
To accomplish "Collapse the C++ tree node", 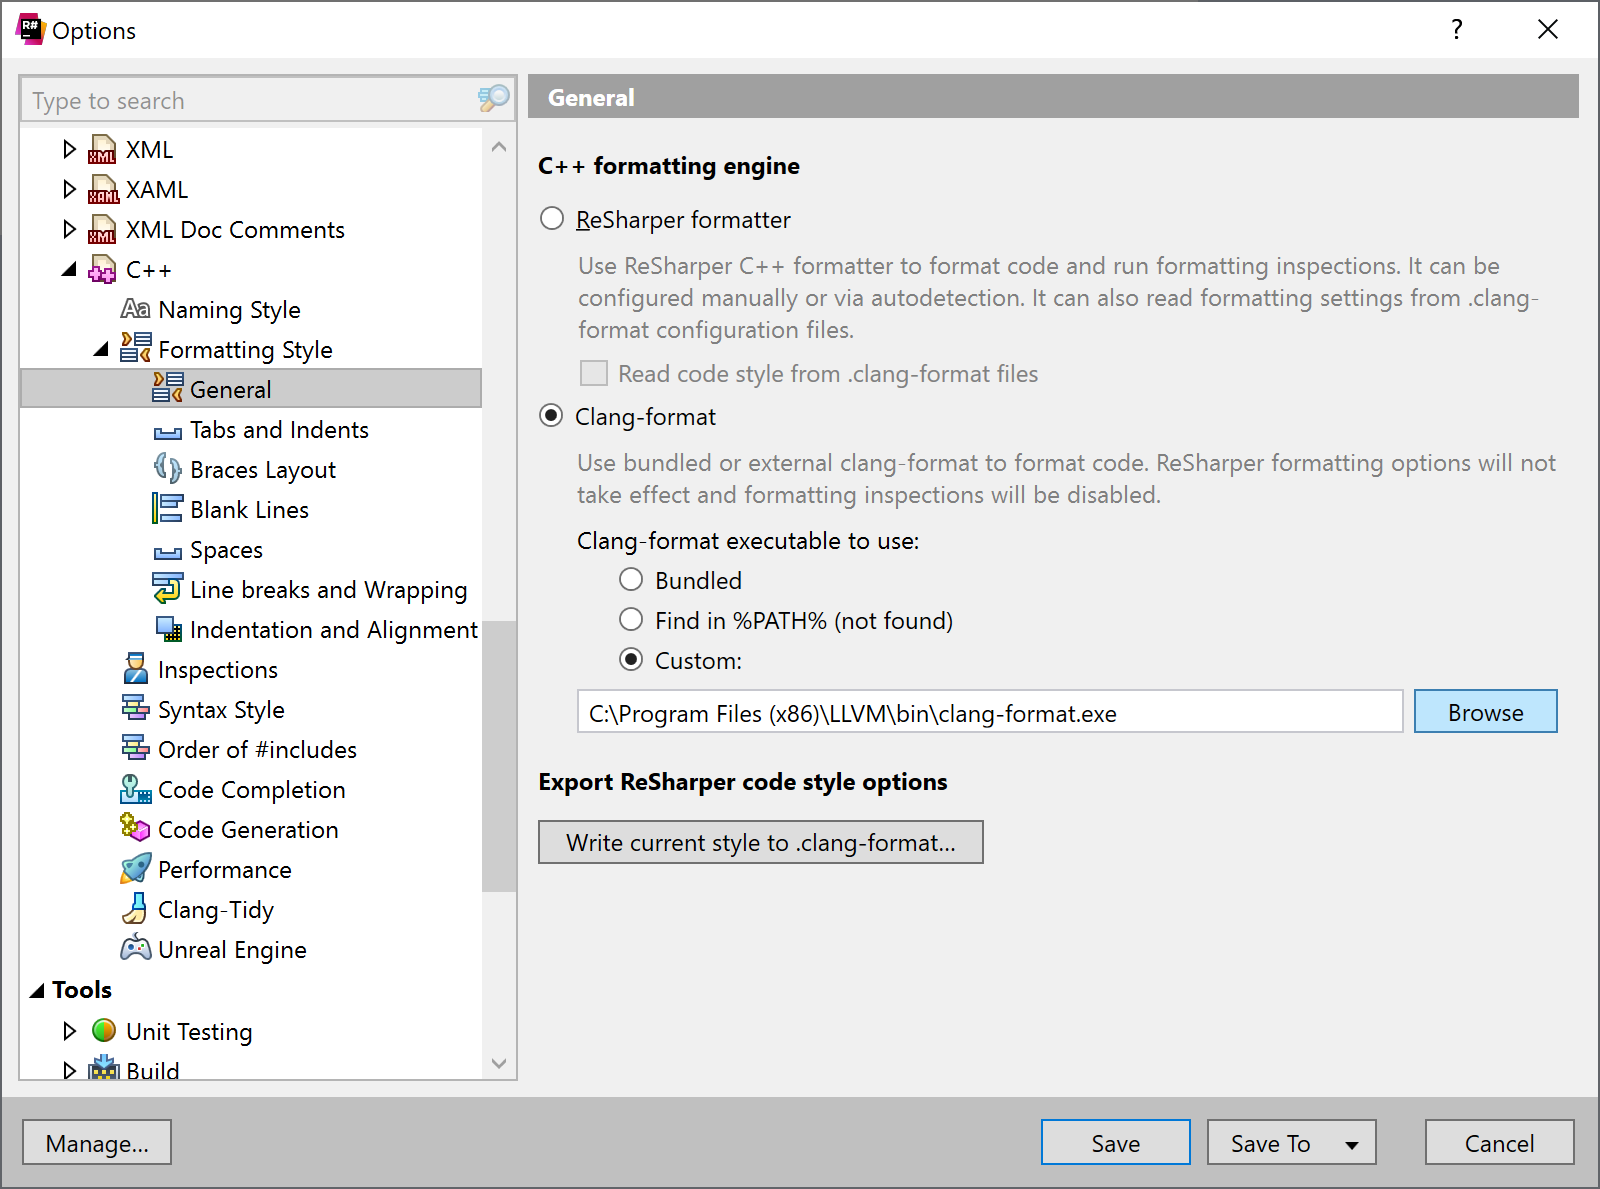I will pos(69,269).
